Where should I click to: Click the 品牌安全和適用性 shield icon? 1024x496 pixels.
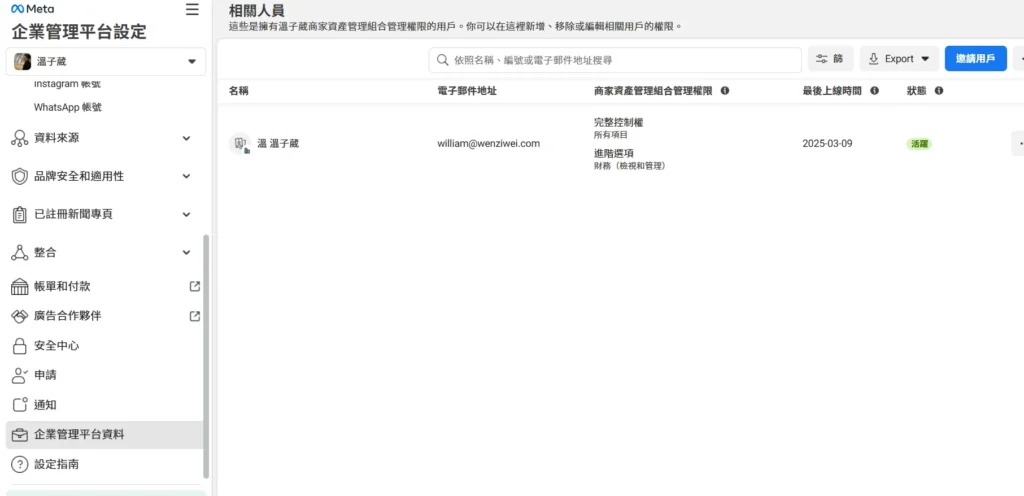[20, 176]
